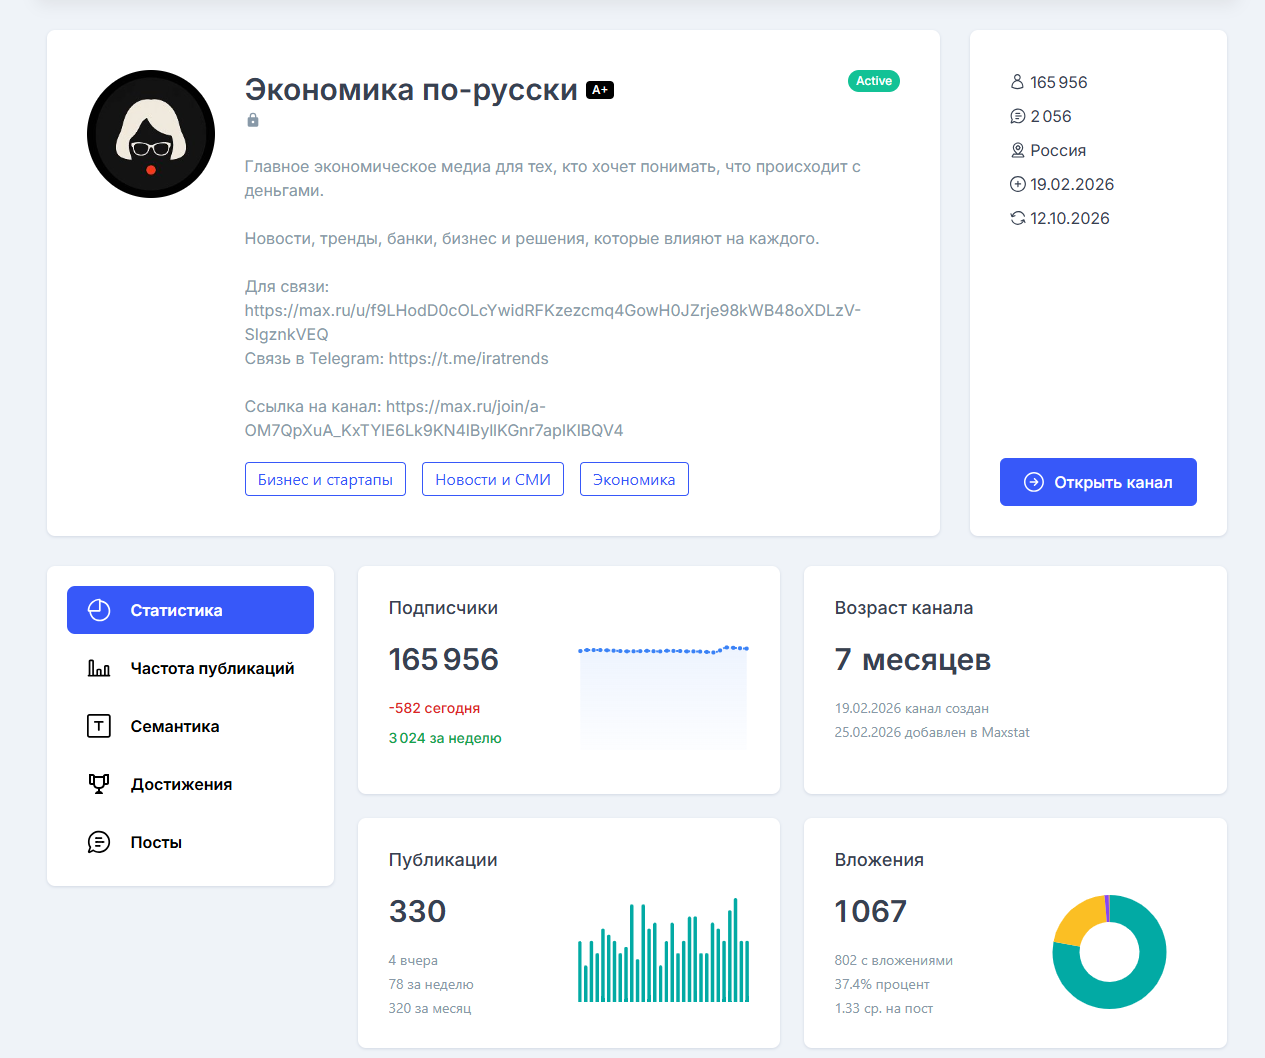This screenshot has width=1265, height=1058.
Task: Select the Статистика sidebar tab
Action: point(190,610)
